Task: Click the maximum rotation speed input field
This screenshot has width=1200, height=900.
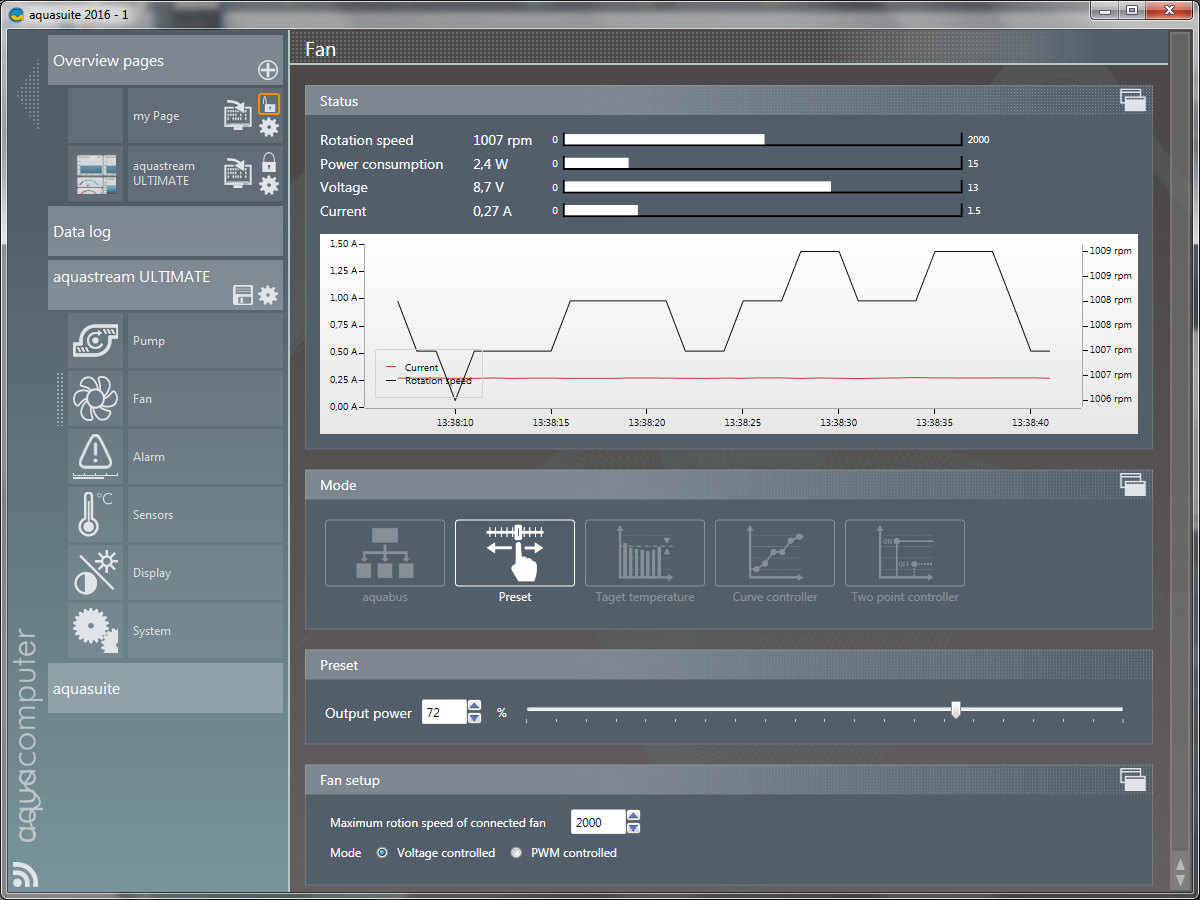Action: (x=598, y=822)
